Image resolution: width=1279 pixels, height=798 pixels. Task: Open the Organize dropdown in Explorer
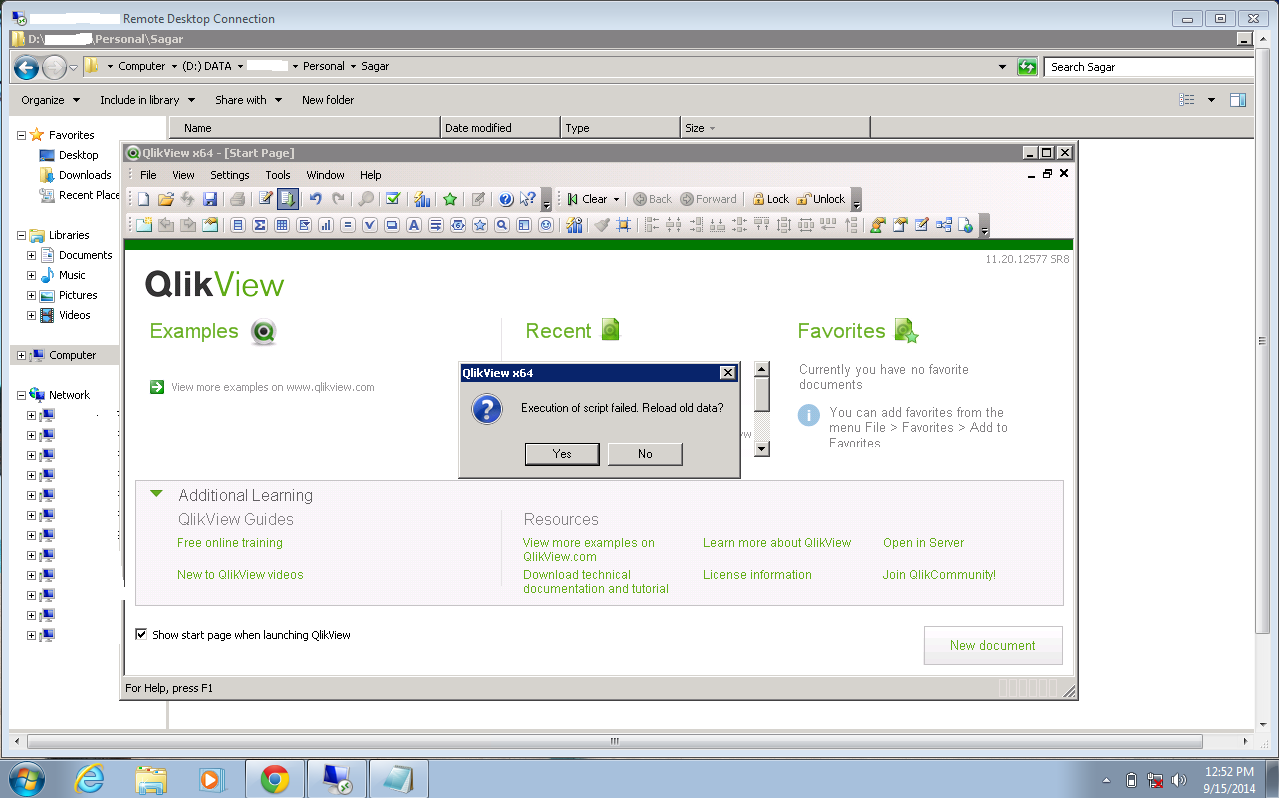[x=48, y=100]
